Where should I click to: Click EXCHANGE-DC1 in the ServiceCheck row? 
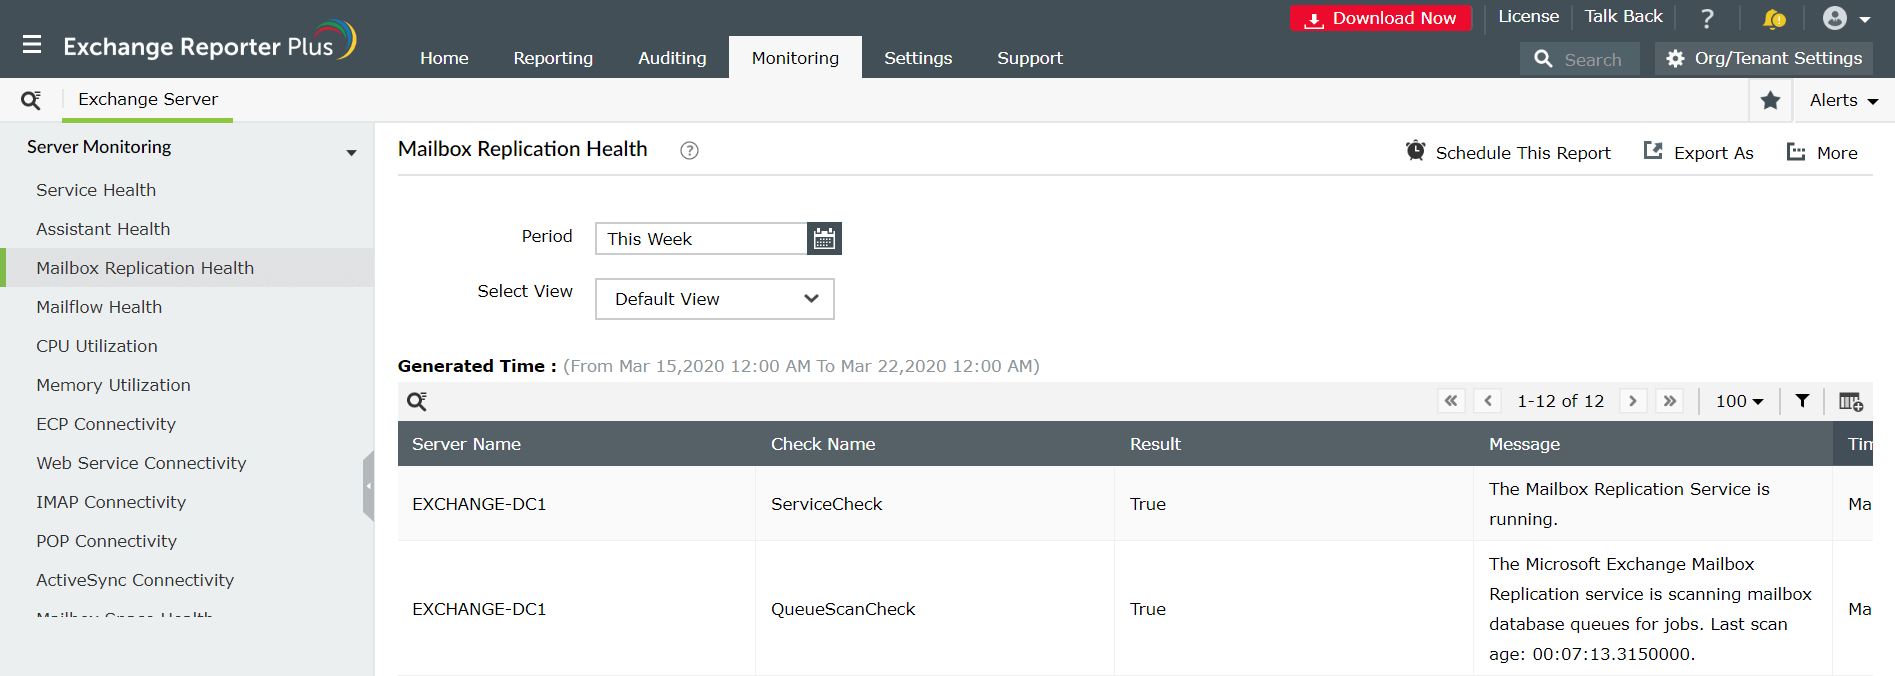point(479,504)
